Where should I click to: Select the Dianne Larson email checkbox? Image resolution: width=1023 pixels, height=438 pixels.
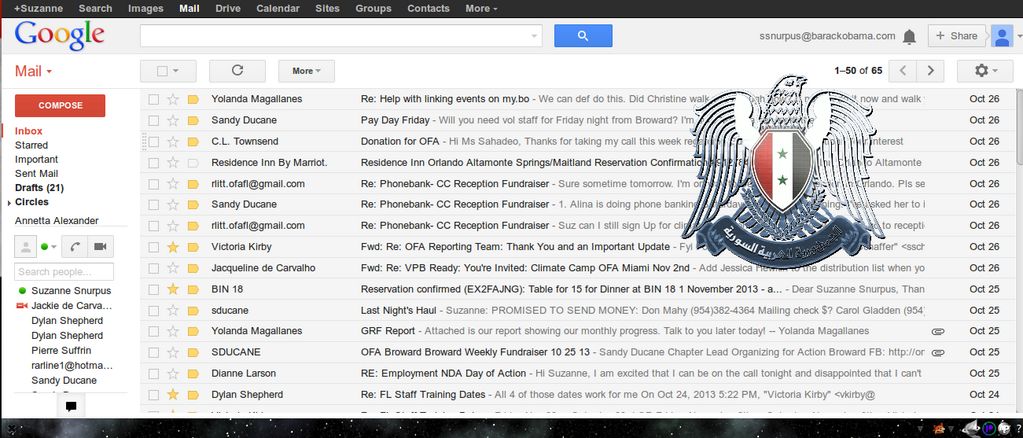click(x=153, y=373)
